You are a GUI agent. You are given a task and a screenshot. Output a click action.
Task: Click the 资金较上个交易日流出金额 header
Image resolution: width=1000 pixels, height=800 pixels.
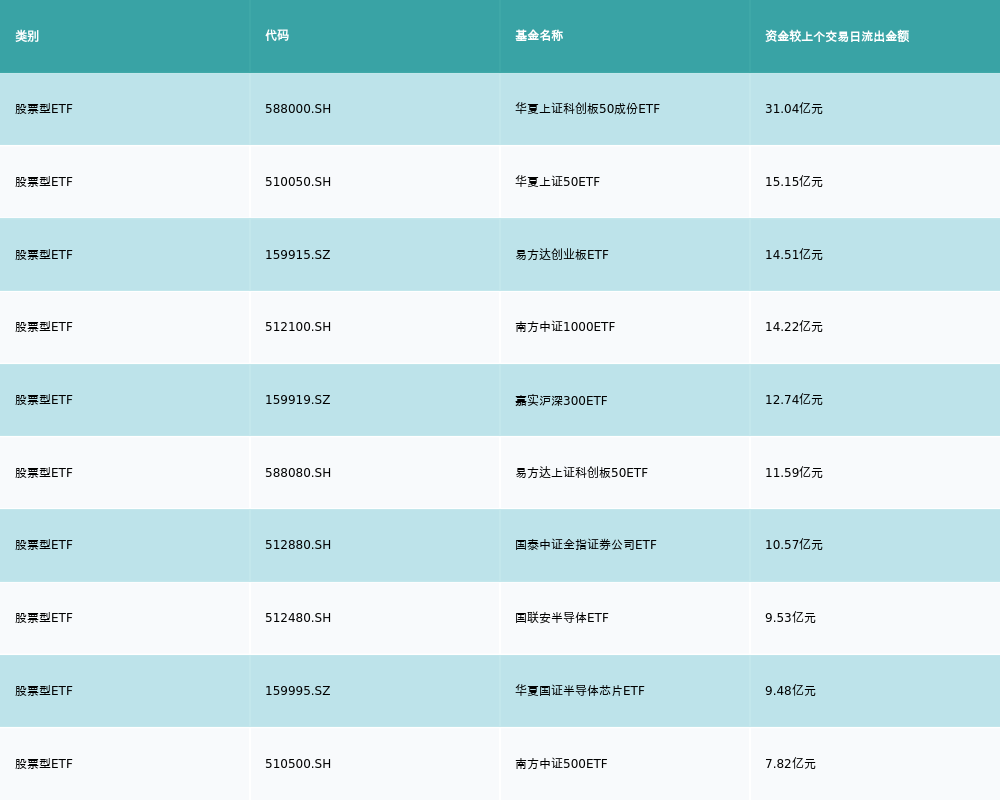tap(837, 36)
